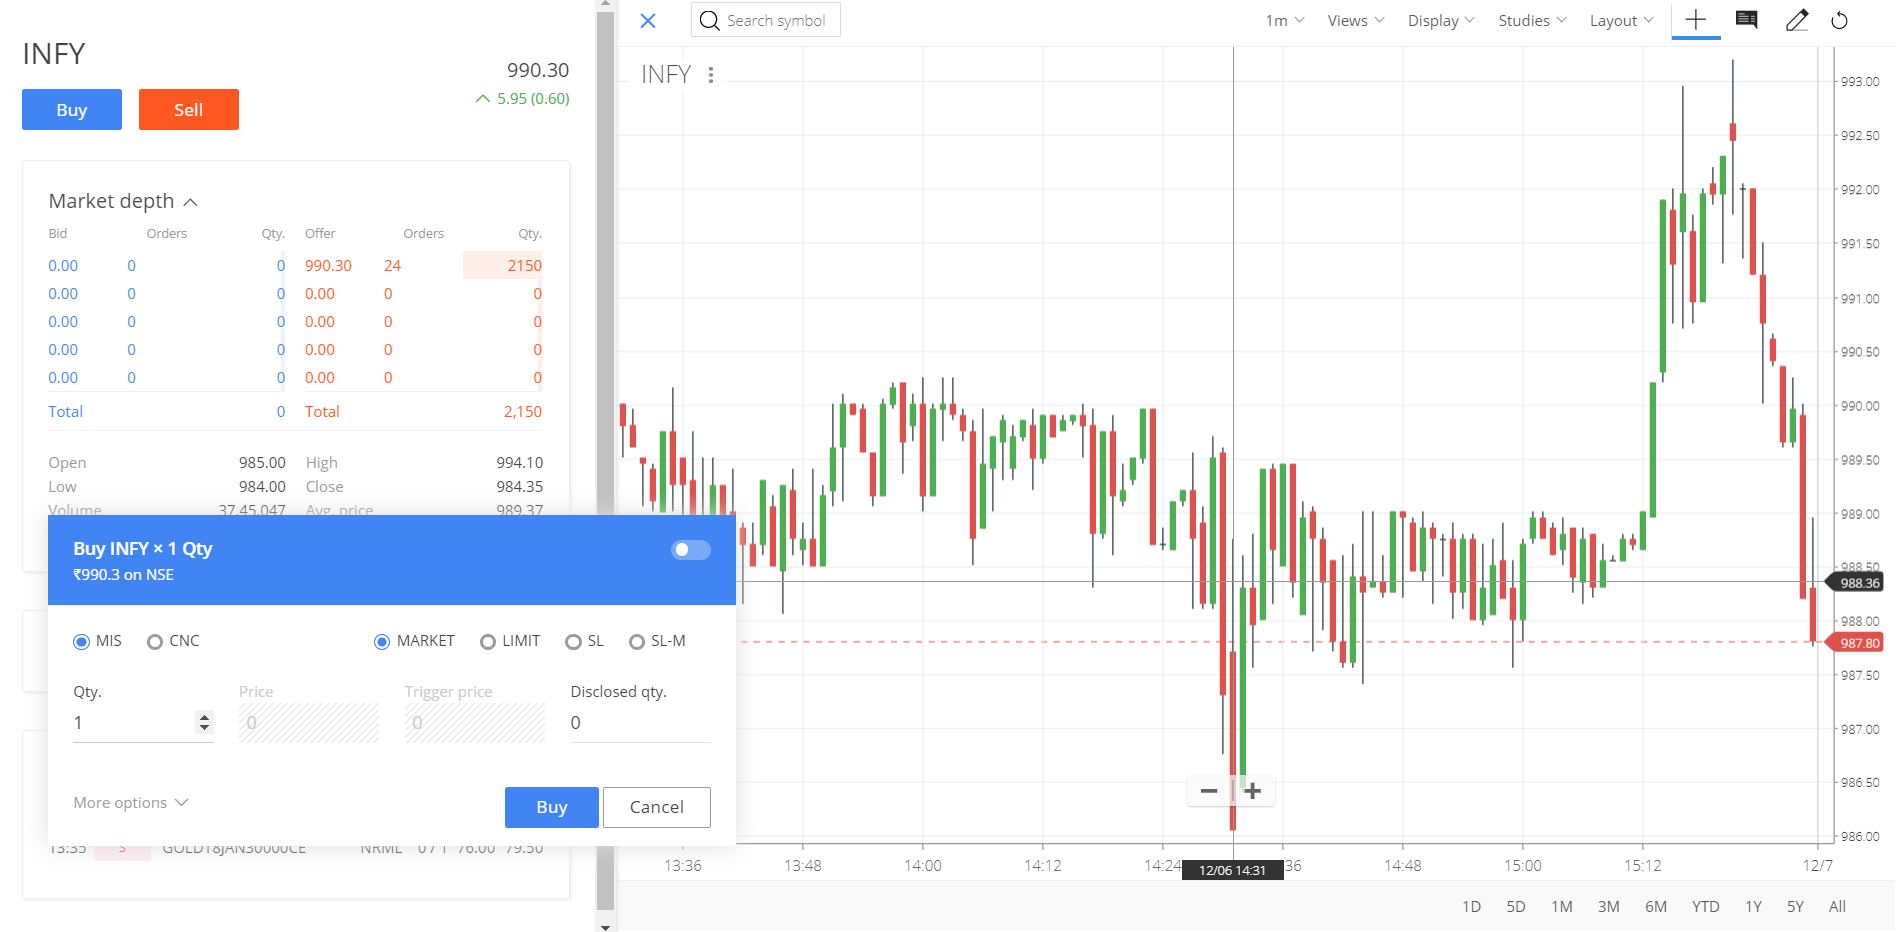This screenshot has height=932, width=1902.
Task: Click the 5.95 (0.60) change value
Action: coord(533,98)
